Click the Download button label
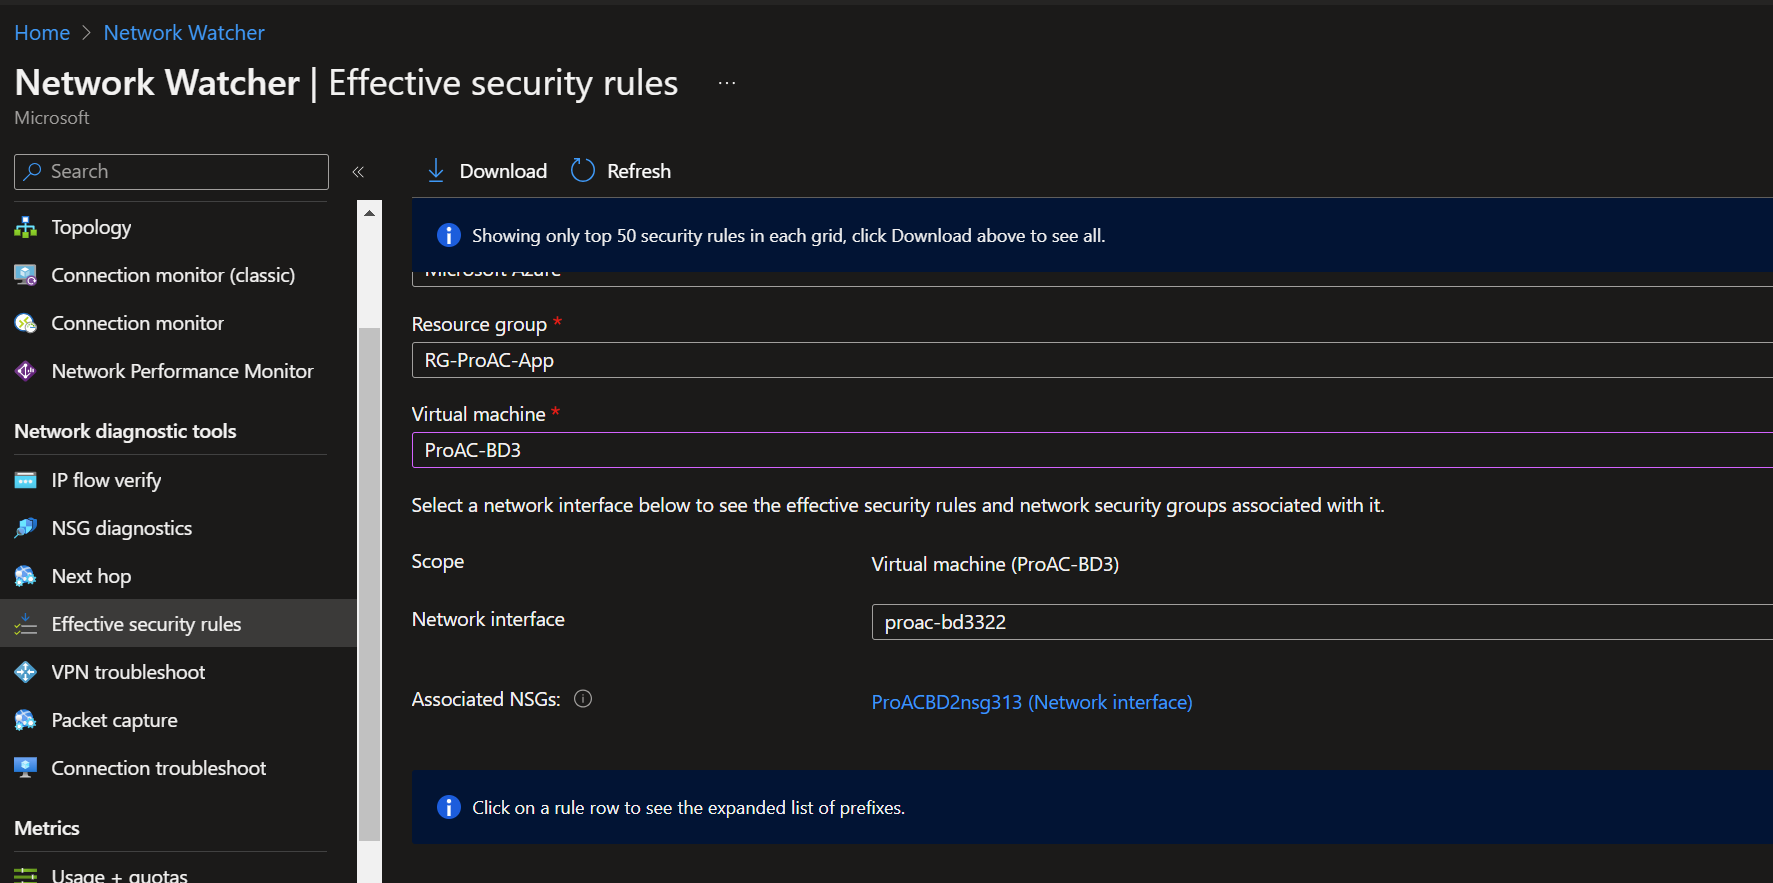Image resolution: width=1773 pixels, height=883 pixels. pos(503,171)
